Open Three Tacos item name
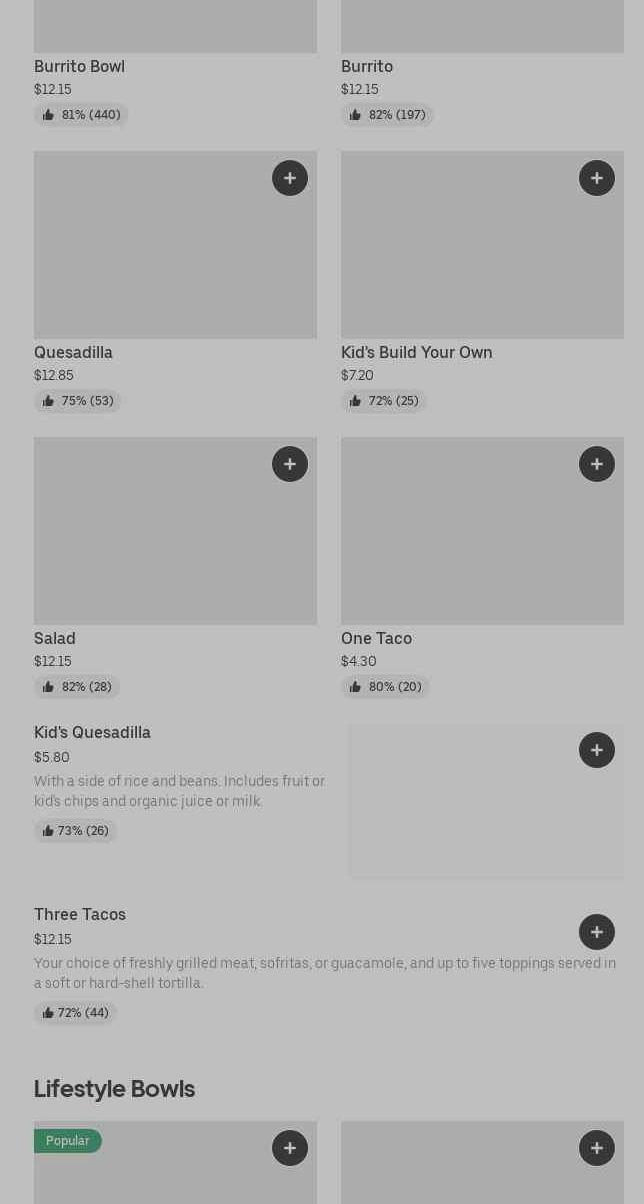The width and height of the screenshot is (644, 1204). (x=80, y=914)
